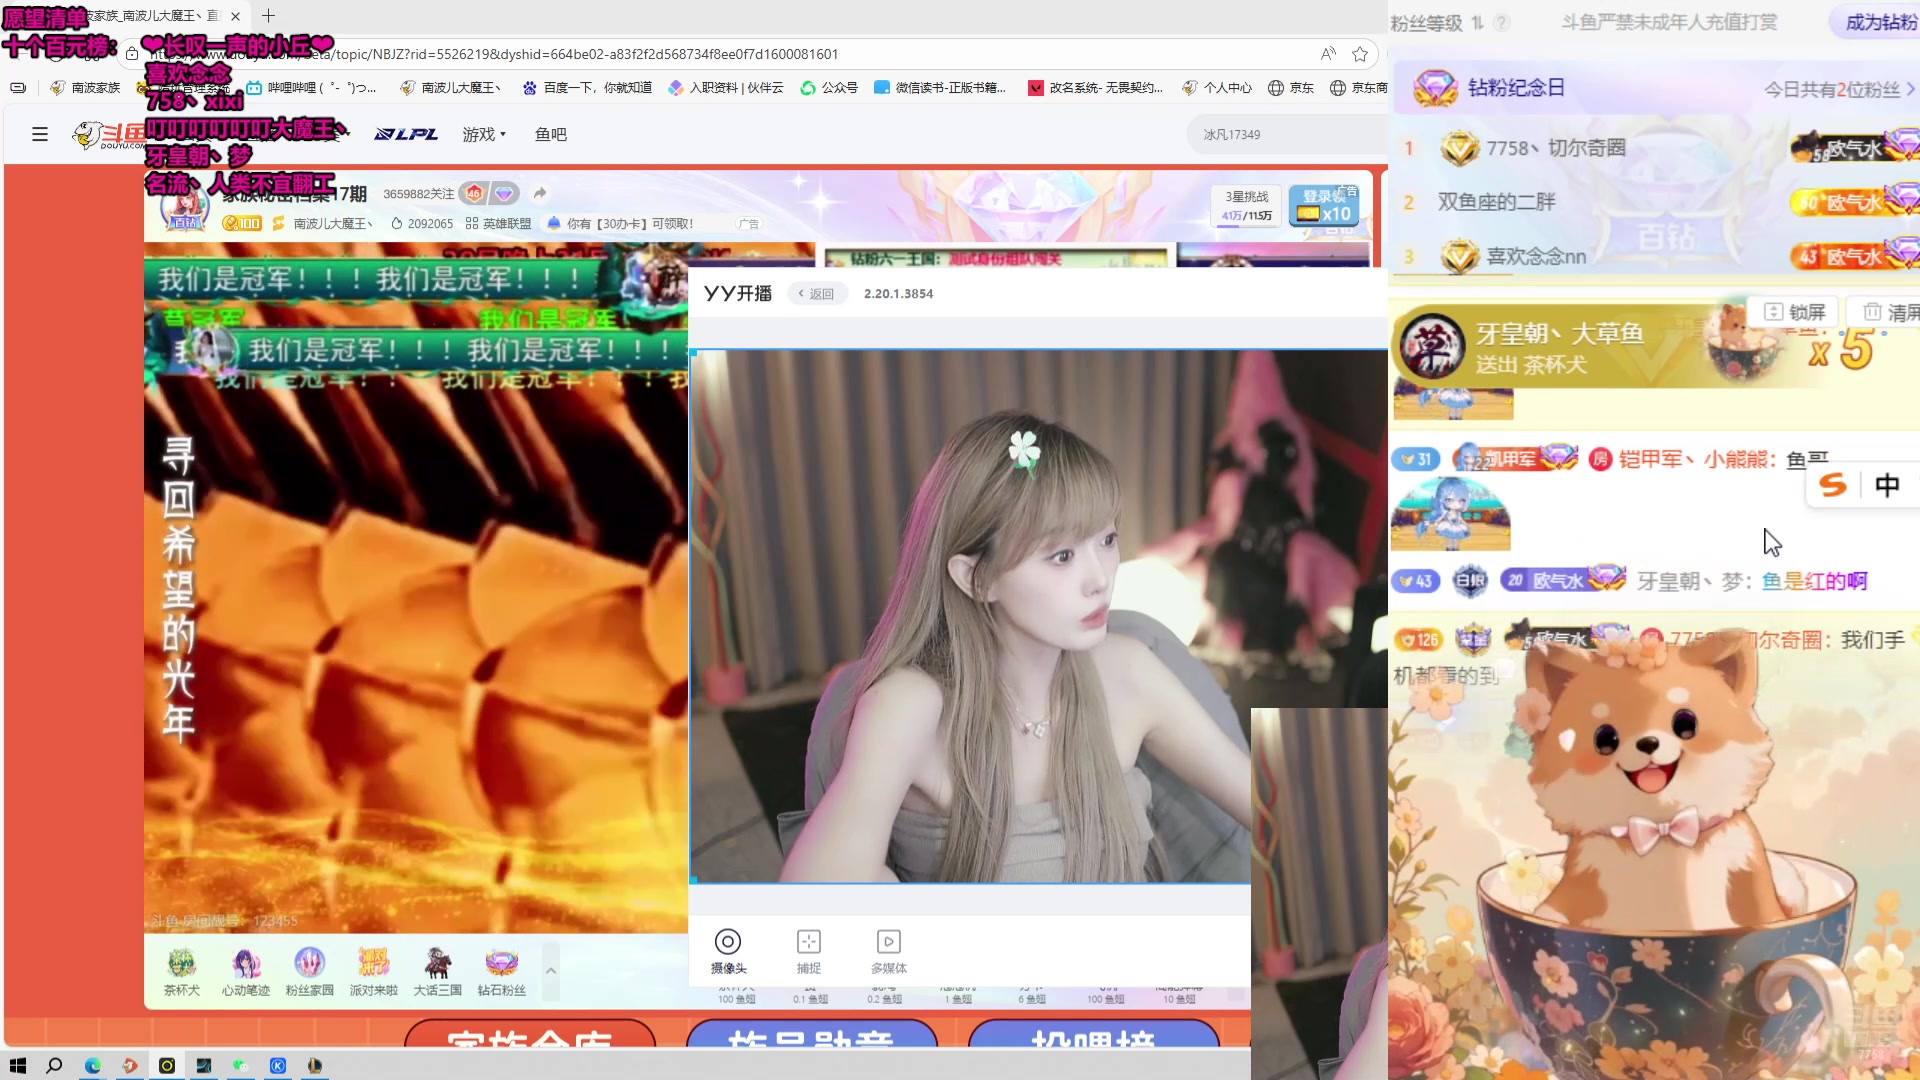This screenshot has height=1080, width=1920.
Task: Click the LPL logo link
Action: [x=406, y=134]
